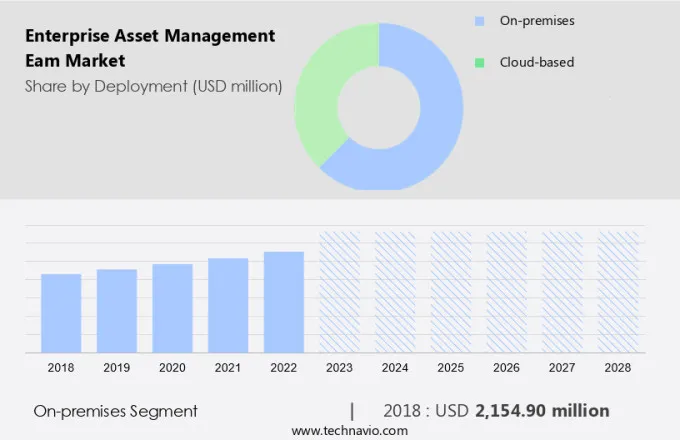Viewport: 680px width, 440px height.
Task: Select the solid bar above 2019
Action: tap(117, 311)
